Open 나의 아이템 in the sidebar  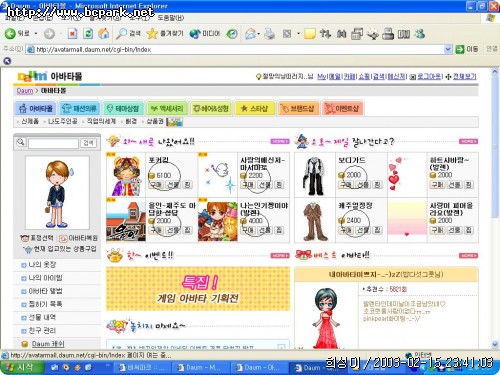coord(45,278)
